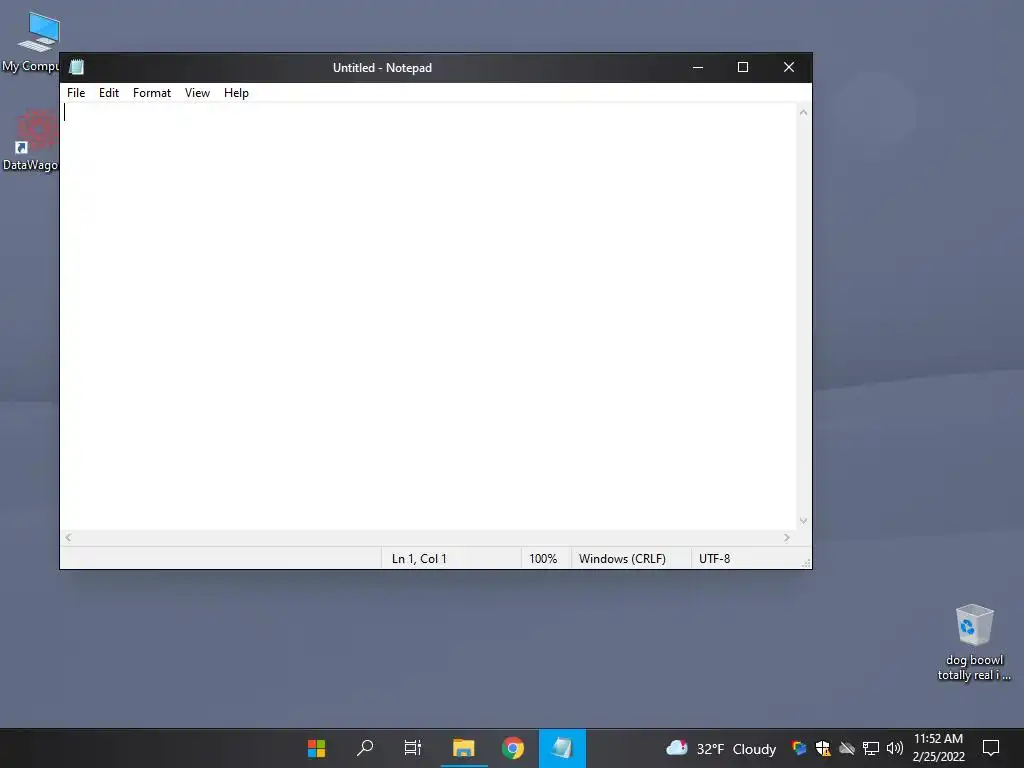Click inside the Notepad text area
The image size is (1024, 768).
428,317
